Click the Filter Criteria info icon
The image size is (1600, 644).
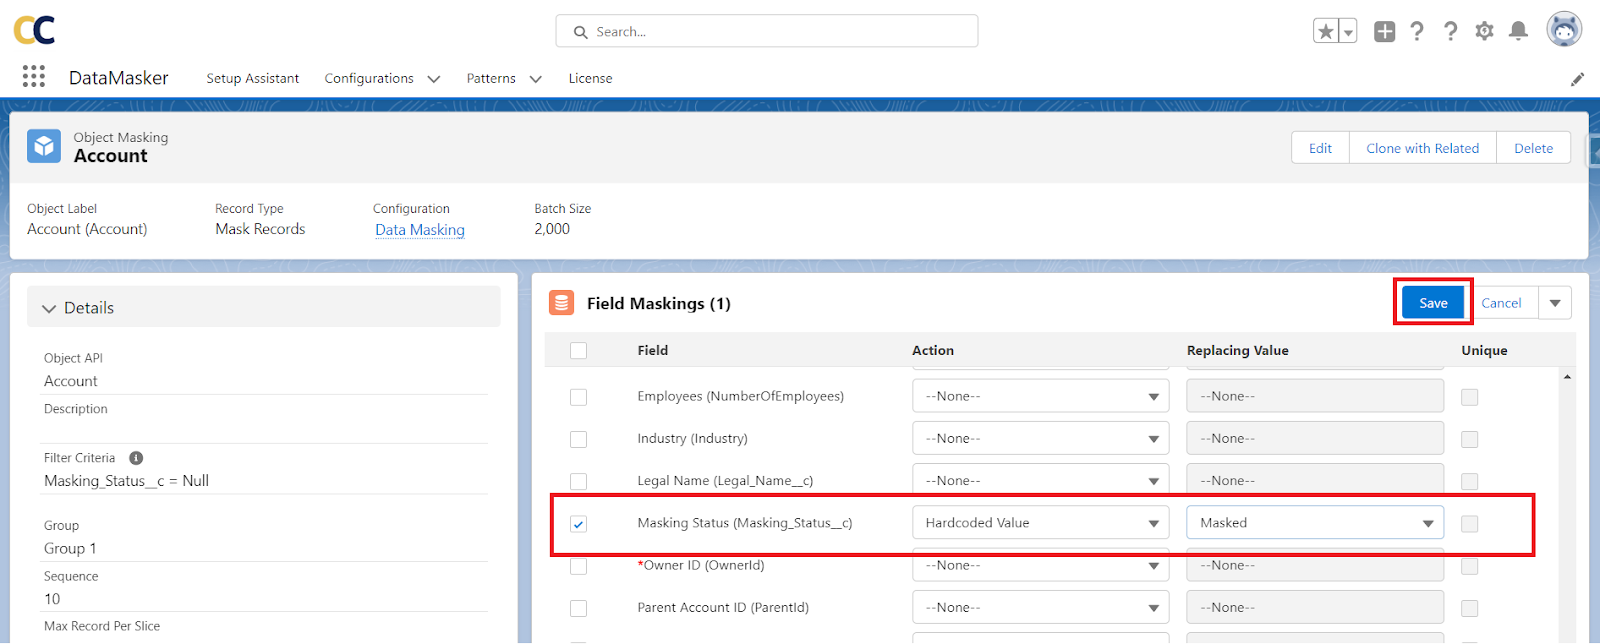click(x=136, y=458)
